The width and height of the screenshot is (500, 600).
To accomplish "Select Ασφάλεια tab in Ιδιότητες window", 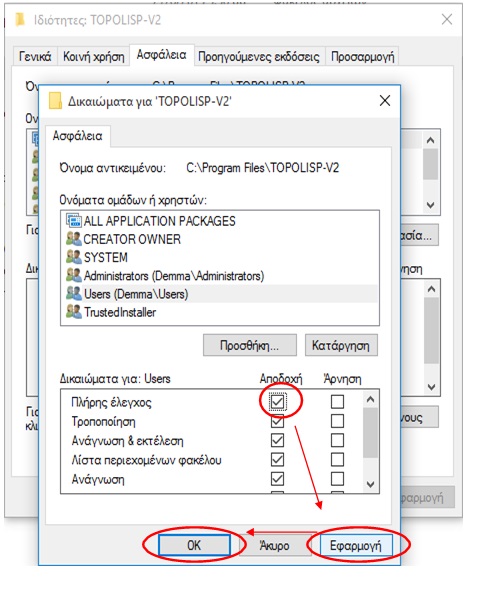I will point(162,55).
